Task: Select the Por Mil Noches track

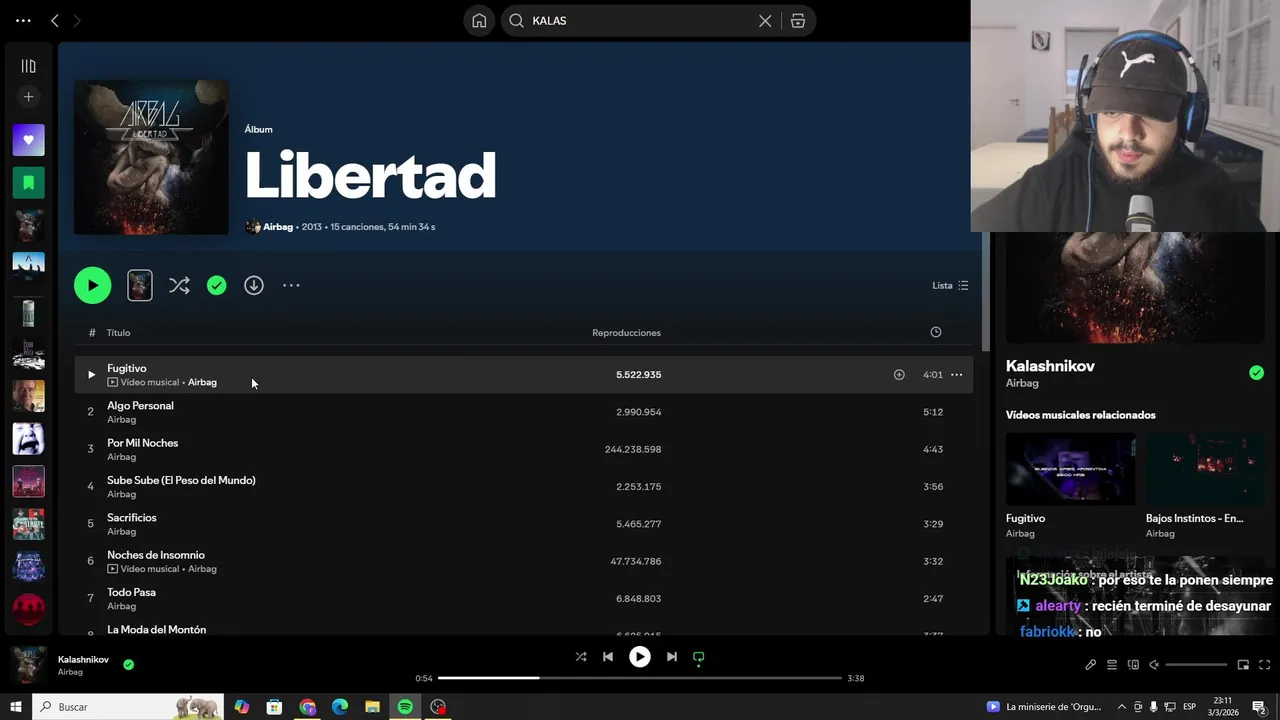Action: click(523, 449)
